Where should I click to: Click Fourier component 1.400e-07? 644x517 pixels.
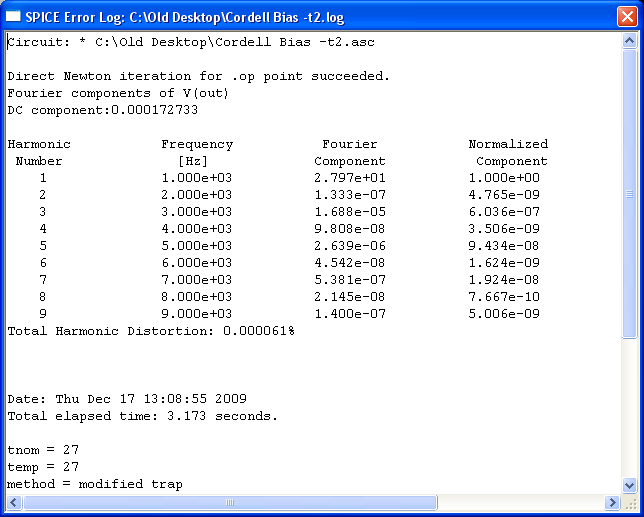(350, 314)
